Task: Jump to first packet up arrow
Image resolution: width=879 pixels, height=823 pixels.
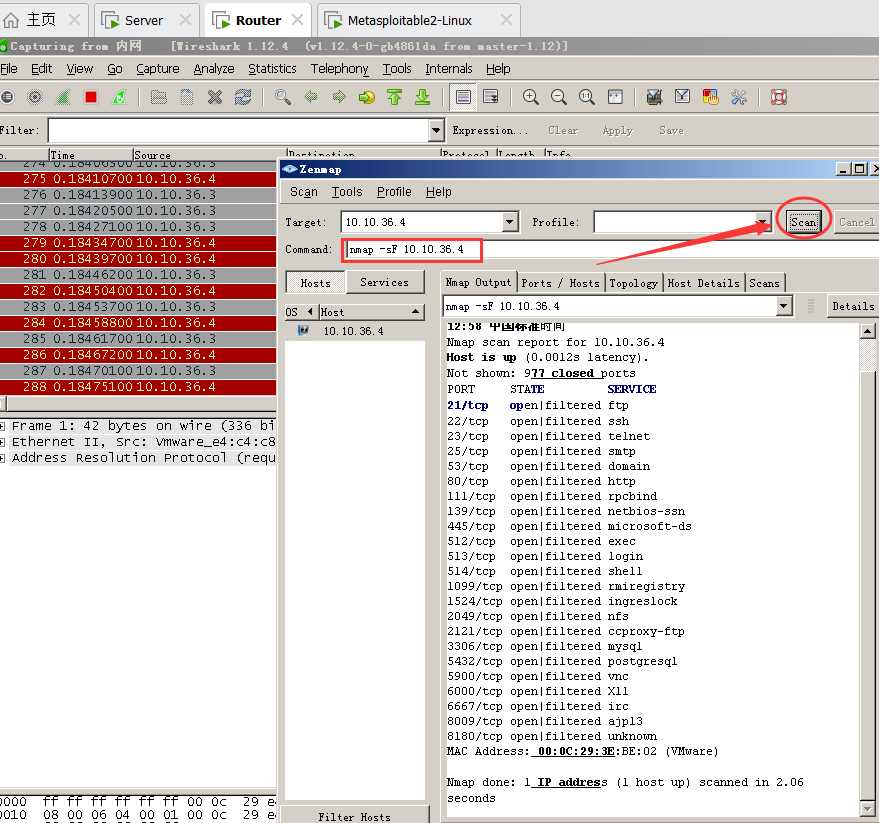Action: point(395,97)
